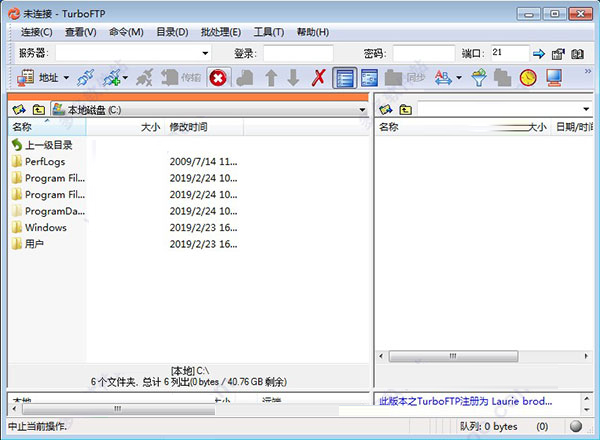Click remote pane up-folder icon

(405, 110)
